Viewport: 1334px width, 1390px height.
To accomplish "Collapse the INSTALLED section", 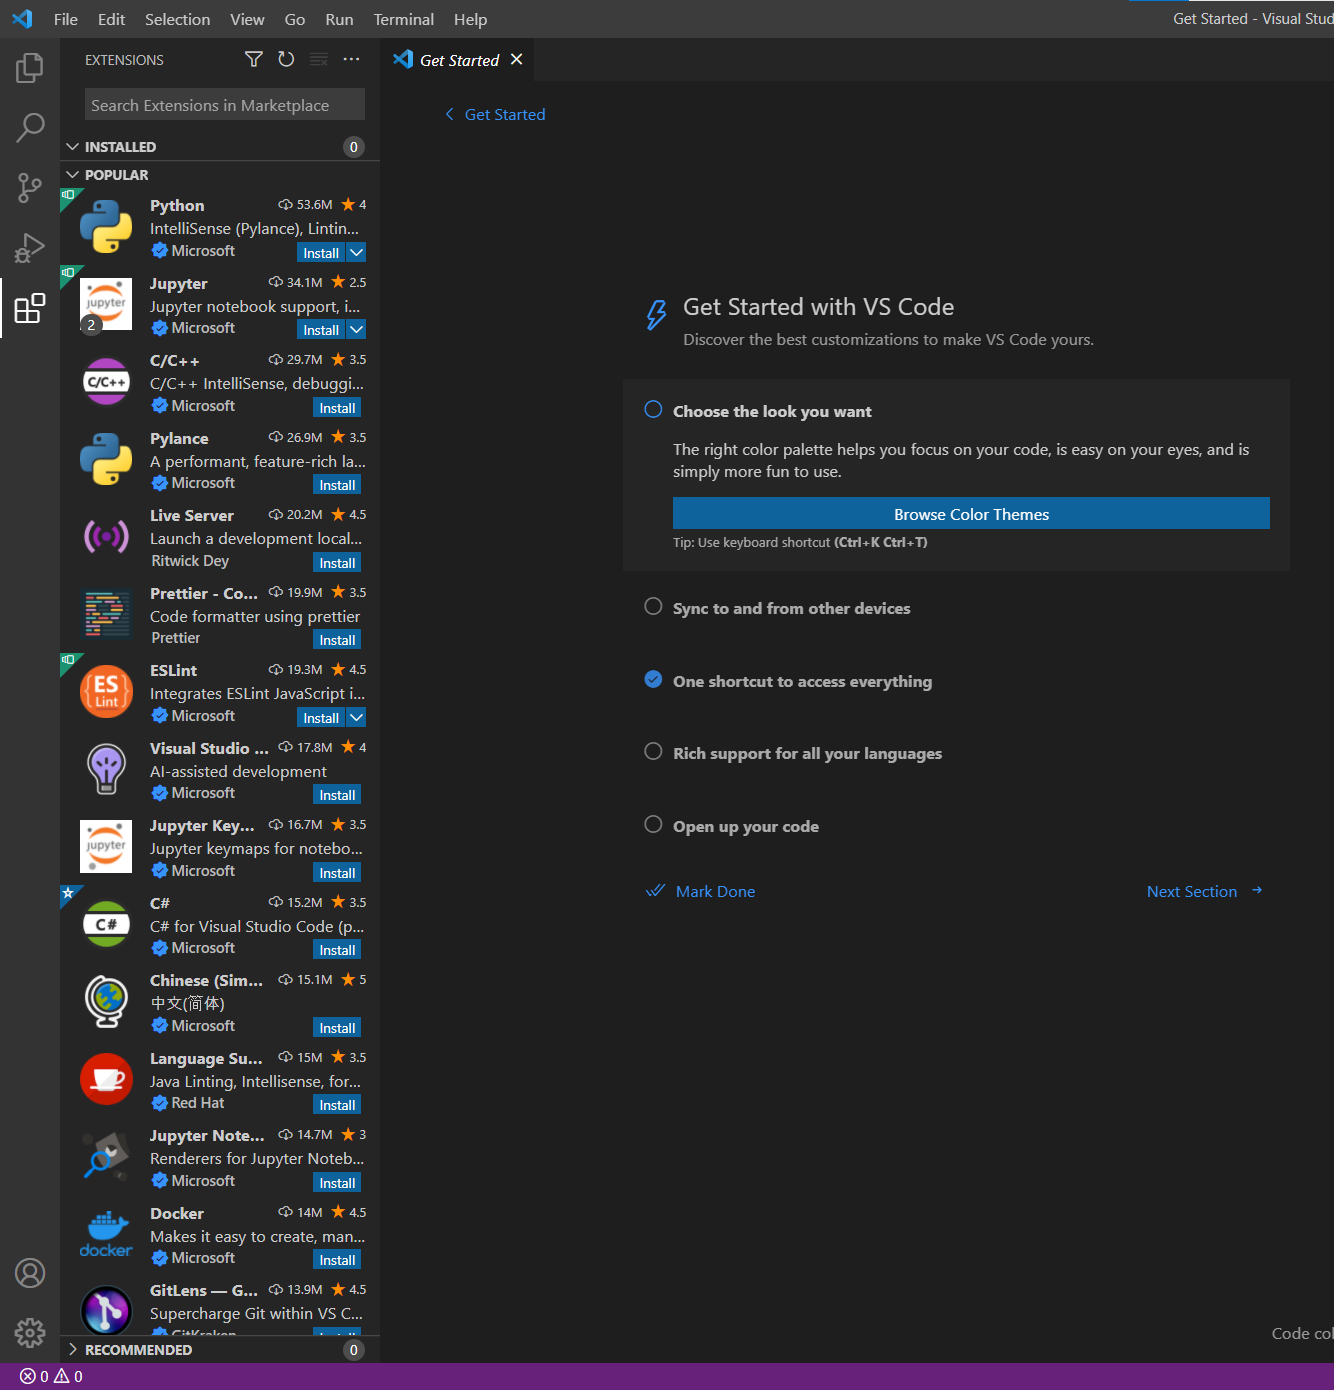I will (72, 146).
